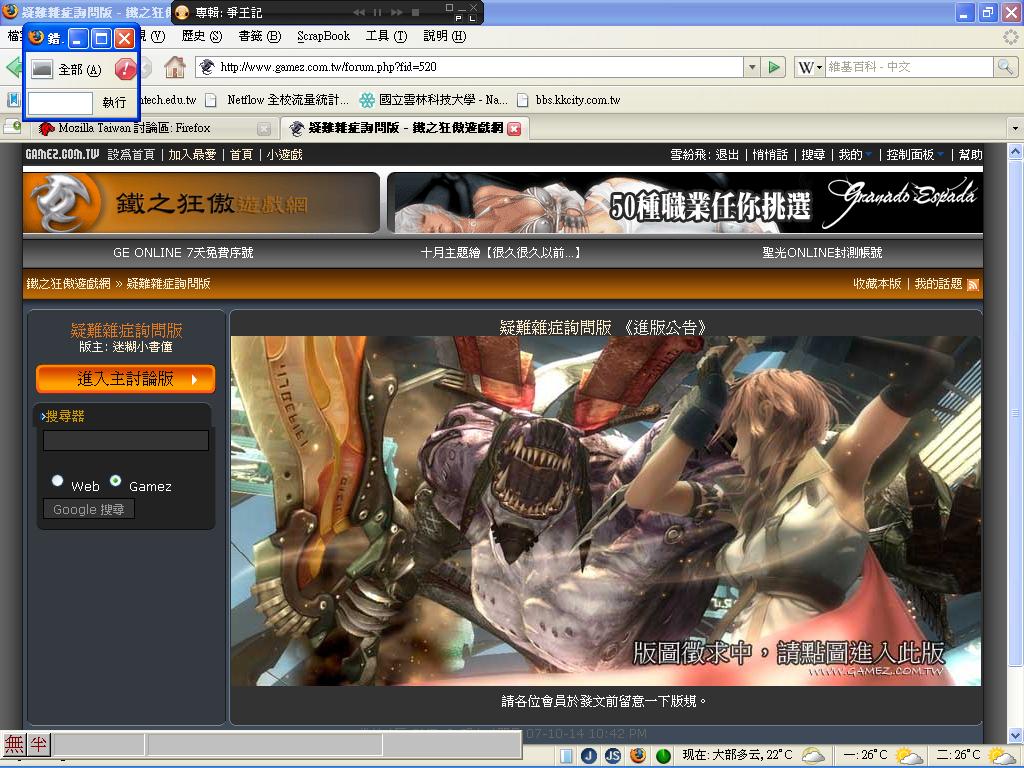Click the 搜尋器 search text field
Screen dimensions: 1024x768
(125, 440)
